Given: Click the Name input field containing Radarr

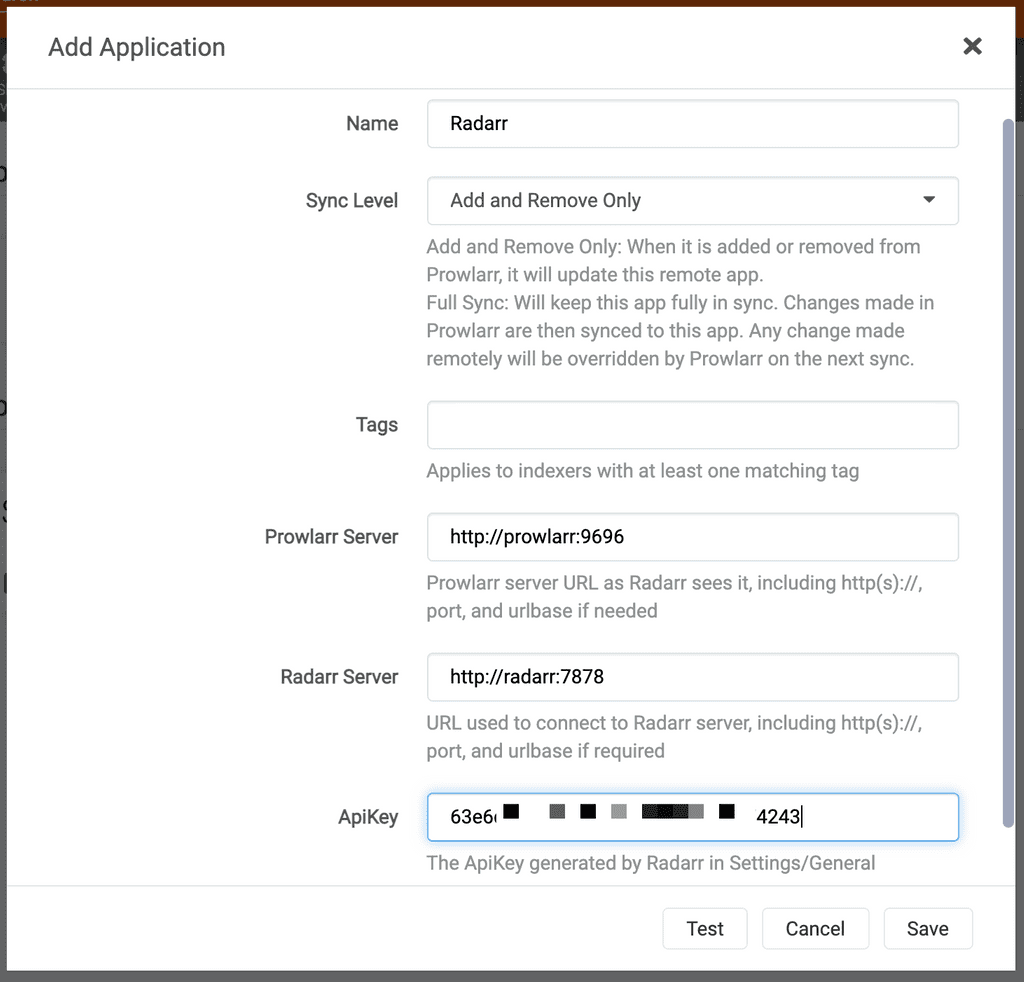Looking at the screenshot, I should click(x=692, y=124).
